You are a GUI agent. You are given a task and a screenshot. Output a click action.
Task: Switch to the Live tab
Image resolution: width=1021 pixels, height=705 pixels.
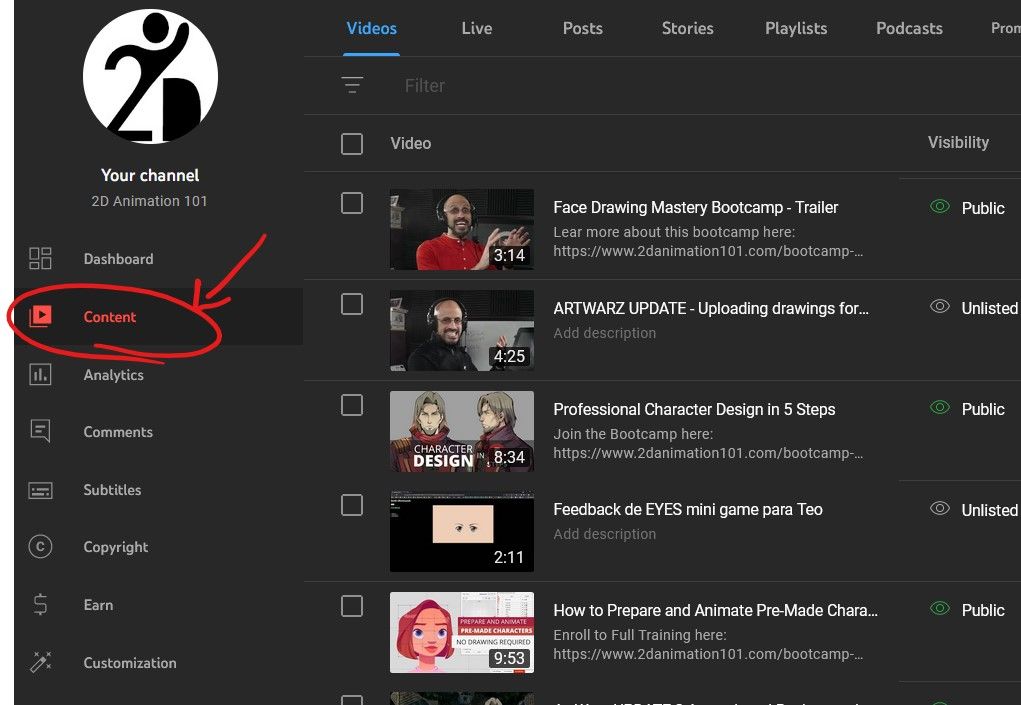click(476, 28)
